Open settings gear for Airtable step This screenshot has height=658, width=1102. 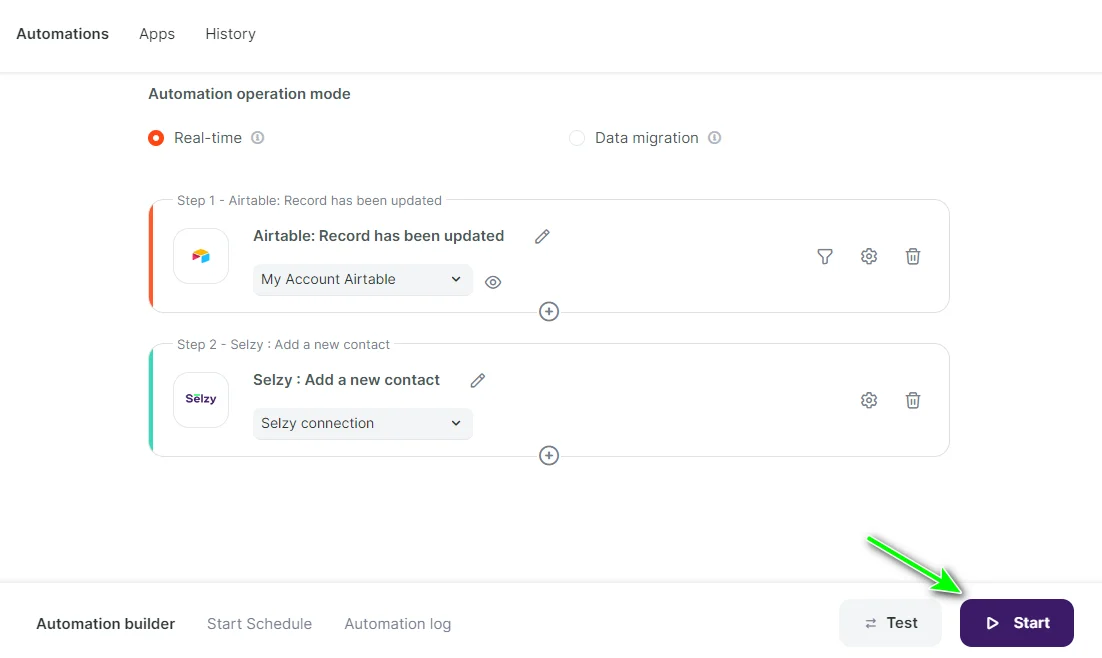pyautogui.click(x=869, y=257)
